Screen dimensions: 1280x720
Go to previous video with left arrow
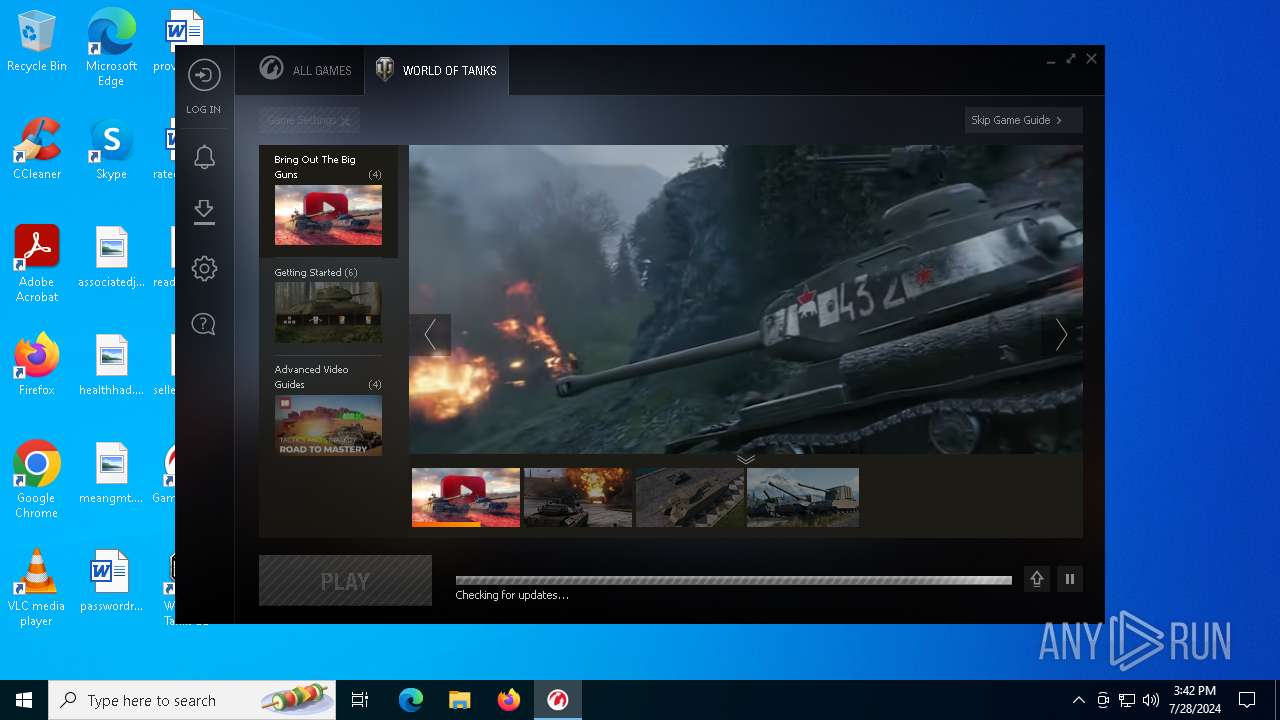point(430,335)
